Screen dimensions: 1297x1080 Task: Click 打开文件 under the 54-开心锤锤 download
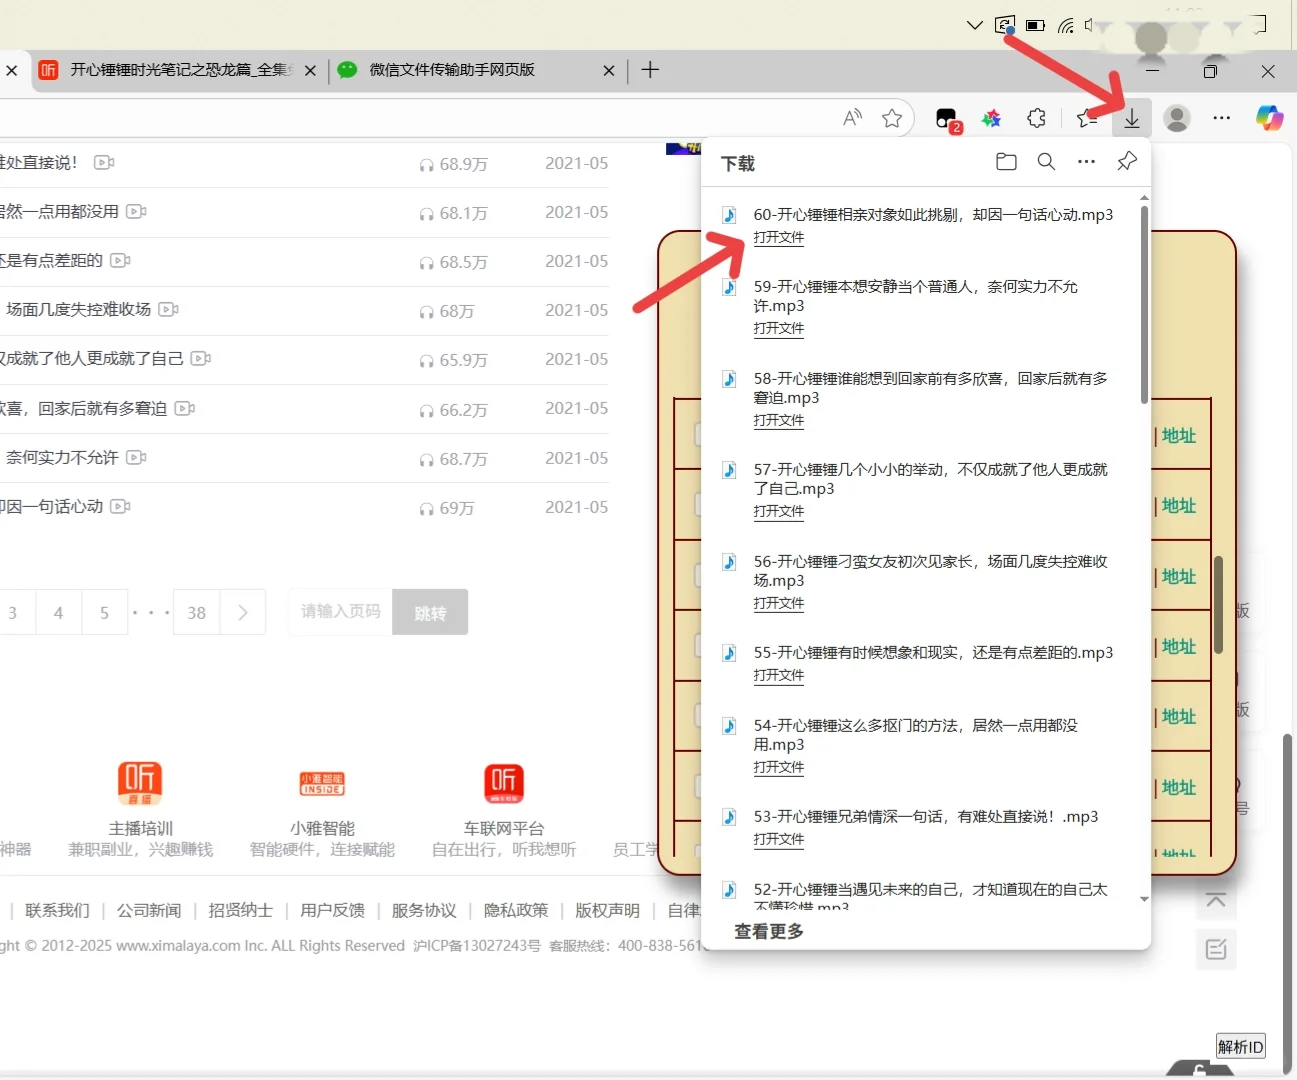point(779,768)
